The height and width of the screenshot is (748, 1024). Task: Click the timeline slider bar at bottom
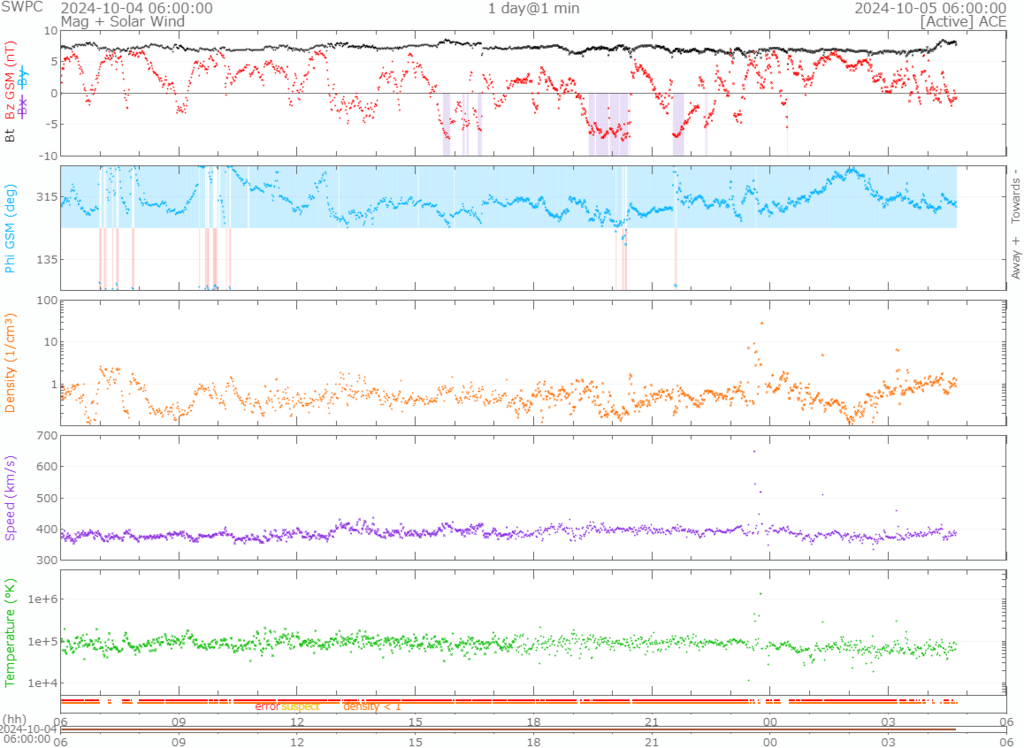point(510,729)
